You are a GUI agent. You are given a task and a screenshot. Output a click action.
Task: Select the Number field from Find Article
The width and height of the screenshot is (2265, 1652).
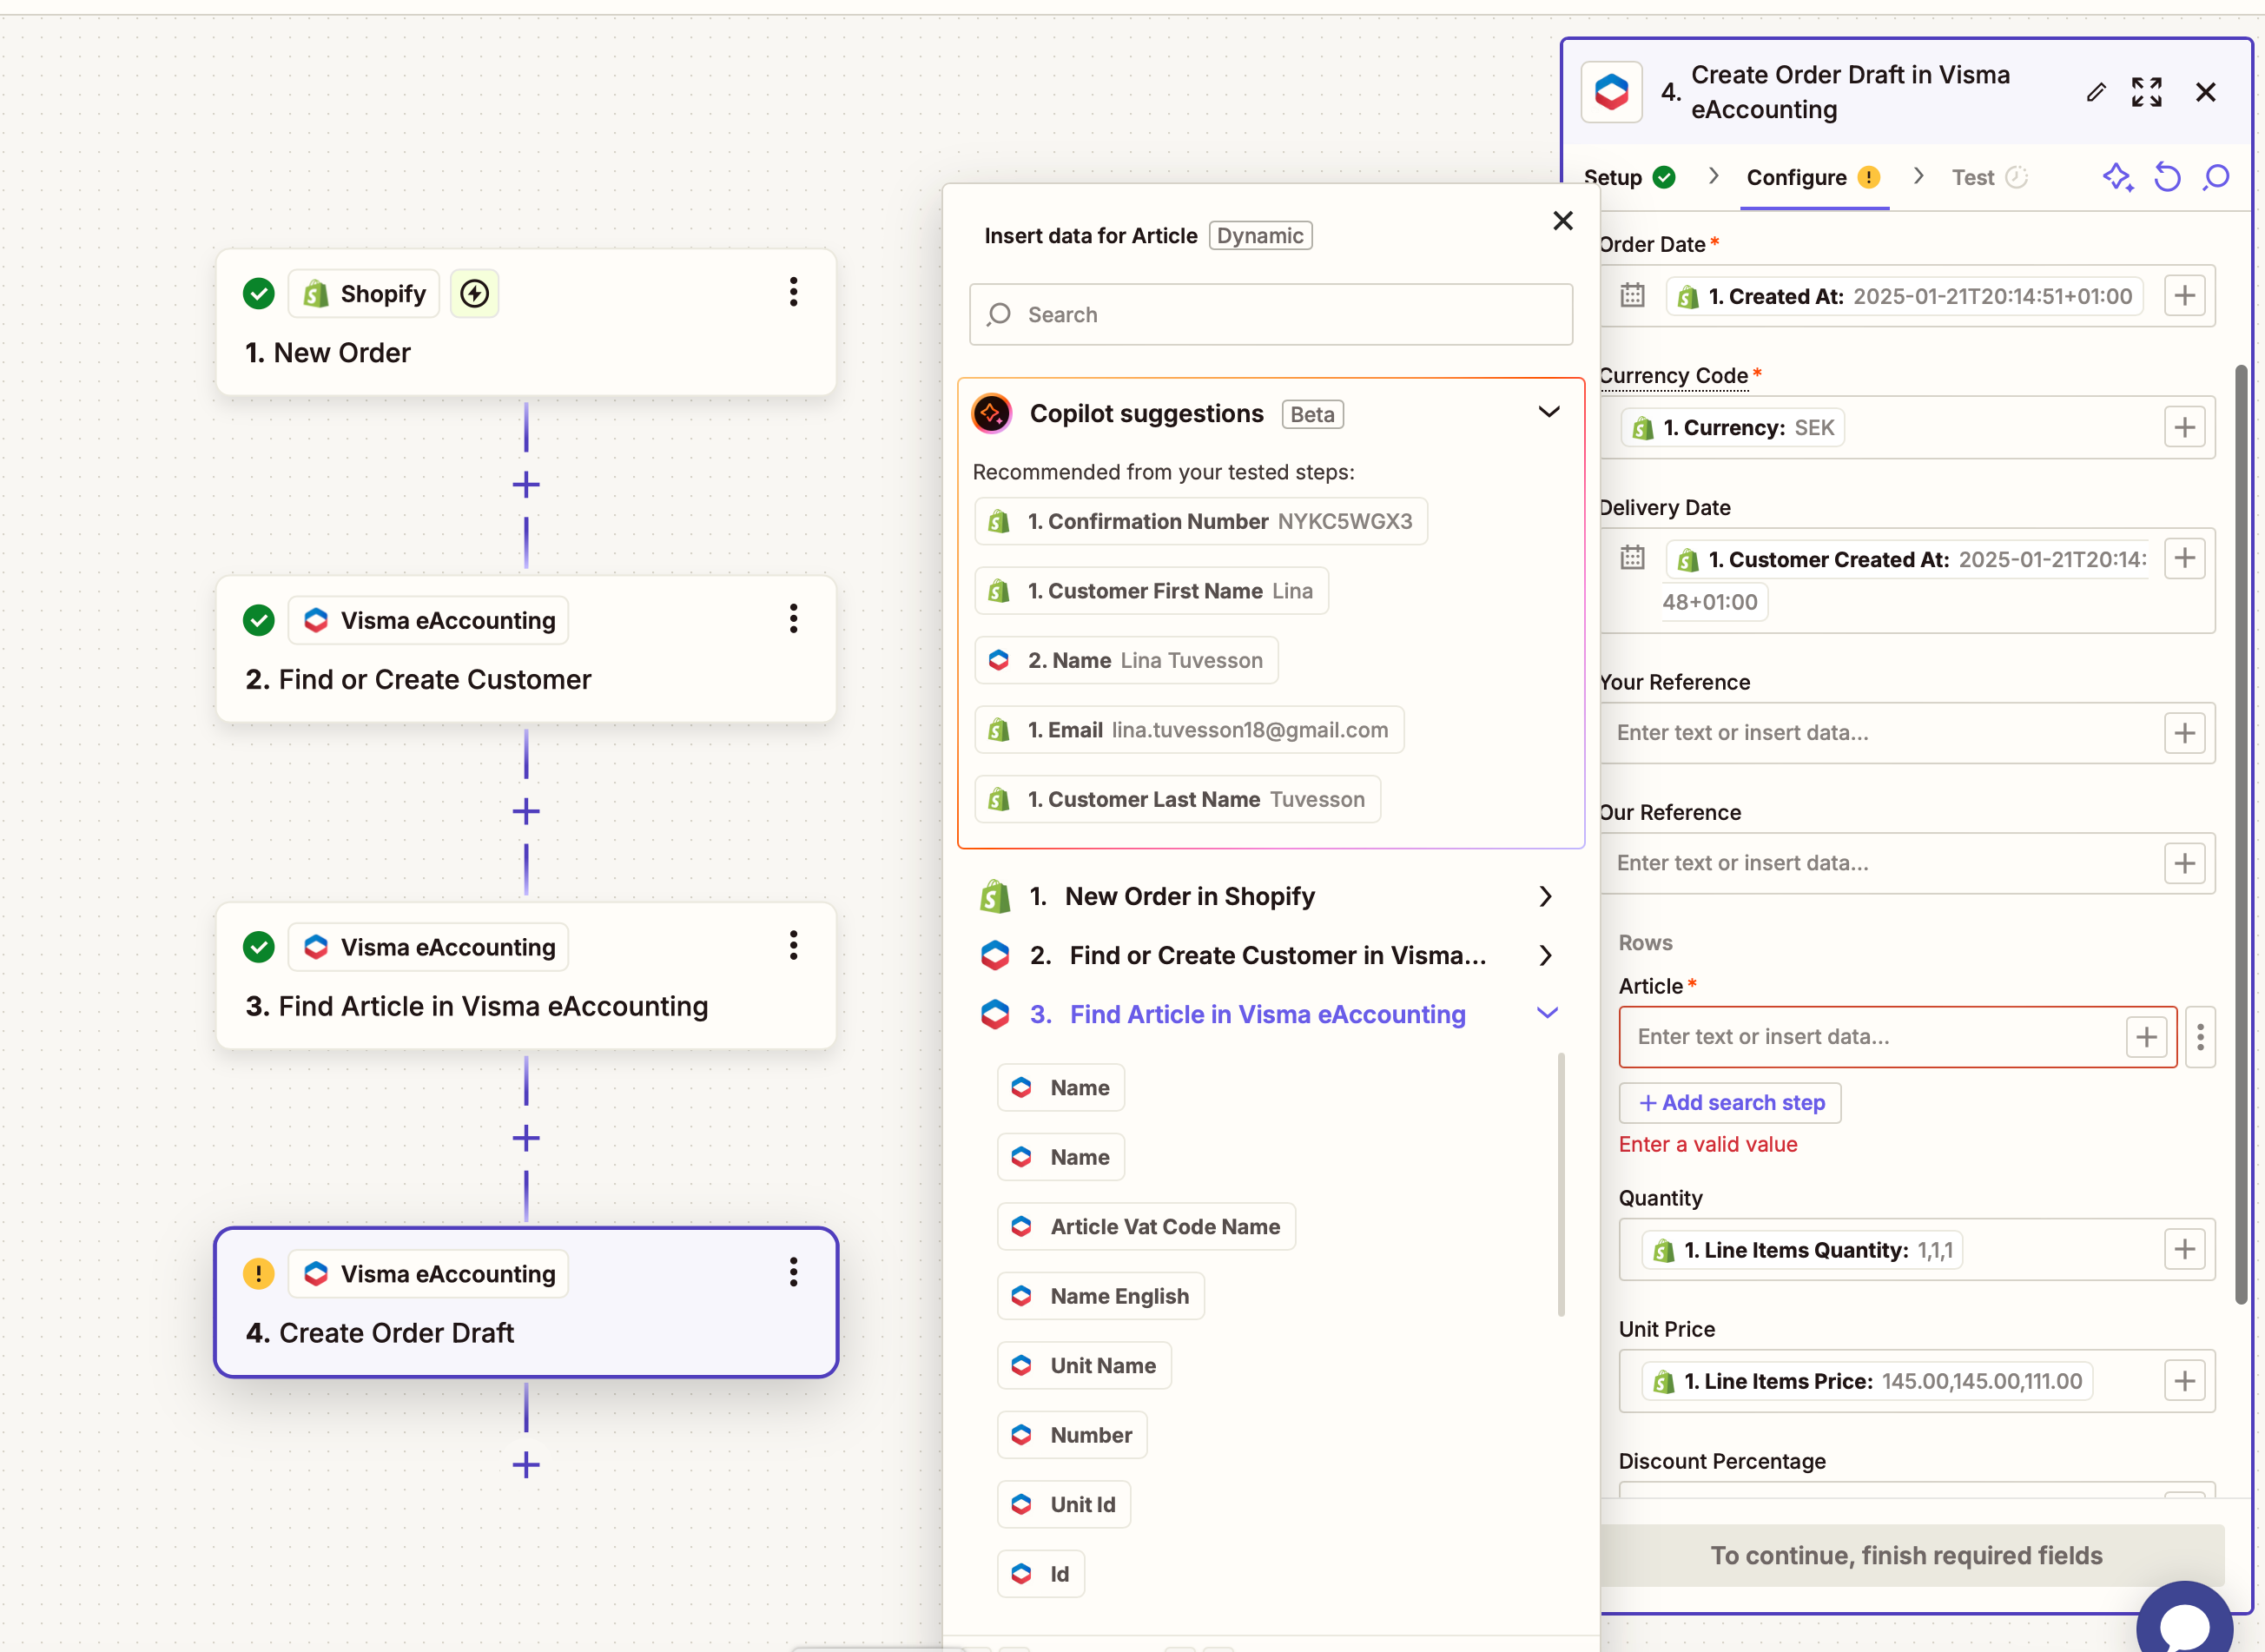pyautogui.click(x=1072, y=1435)
